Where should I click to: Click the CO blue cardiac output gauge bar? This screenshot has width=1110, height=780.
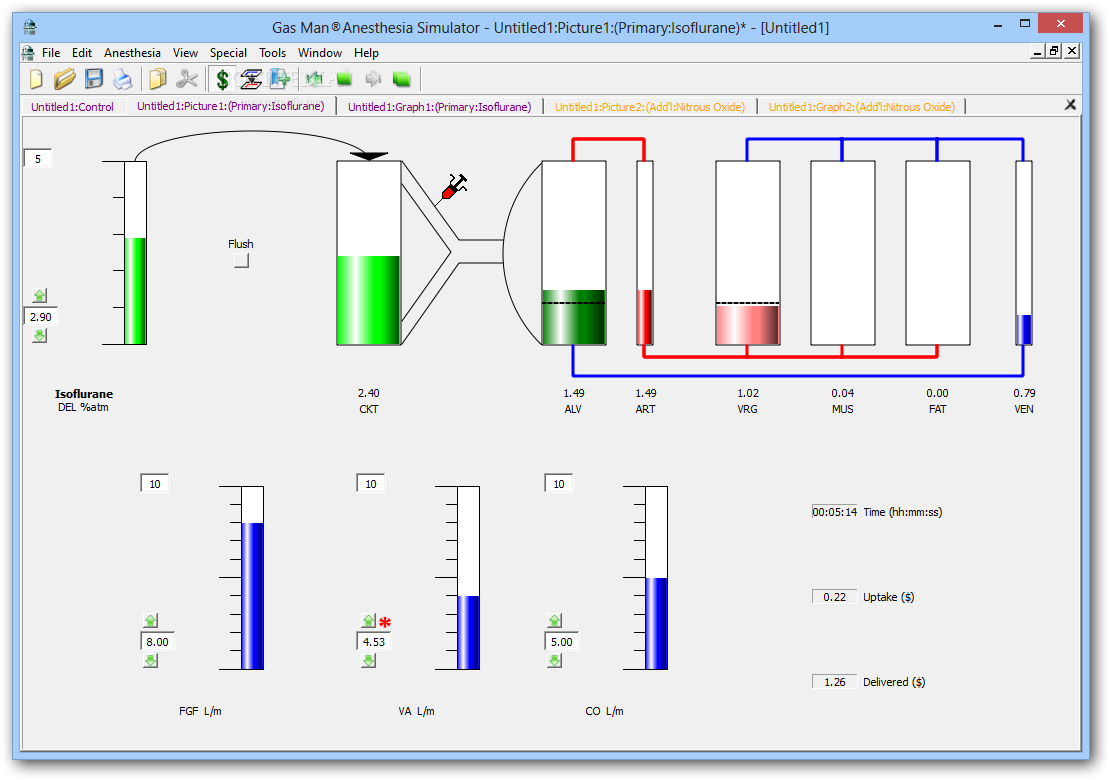656,578
